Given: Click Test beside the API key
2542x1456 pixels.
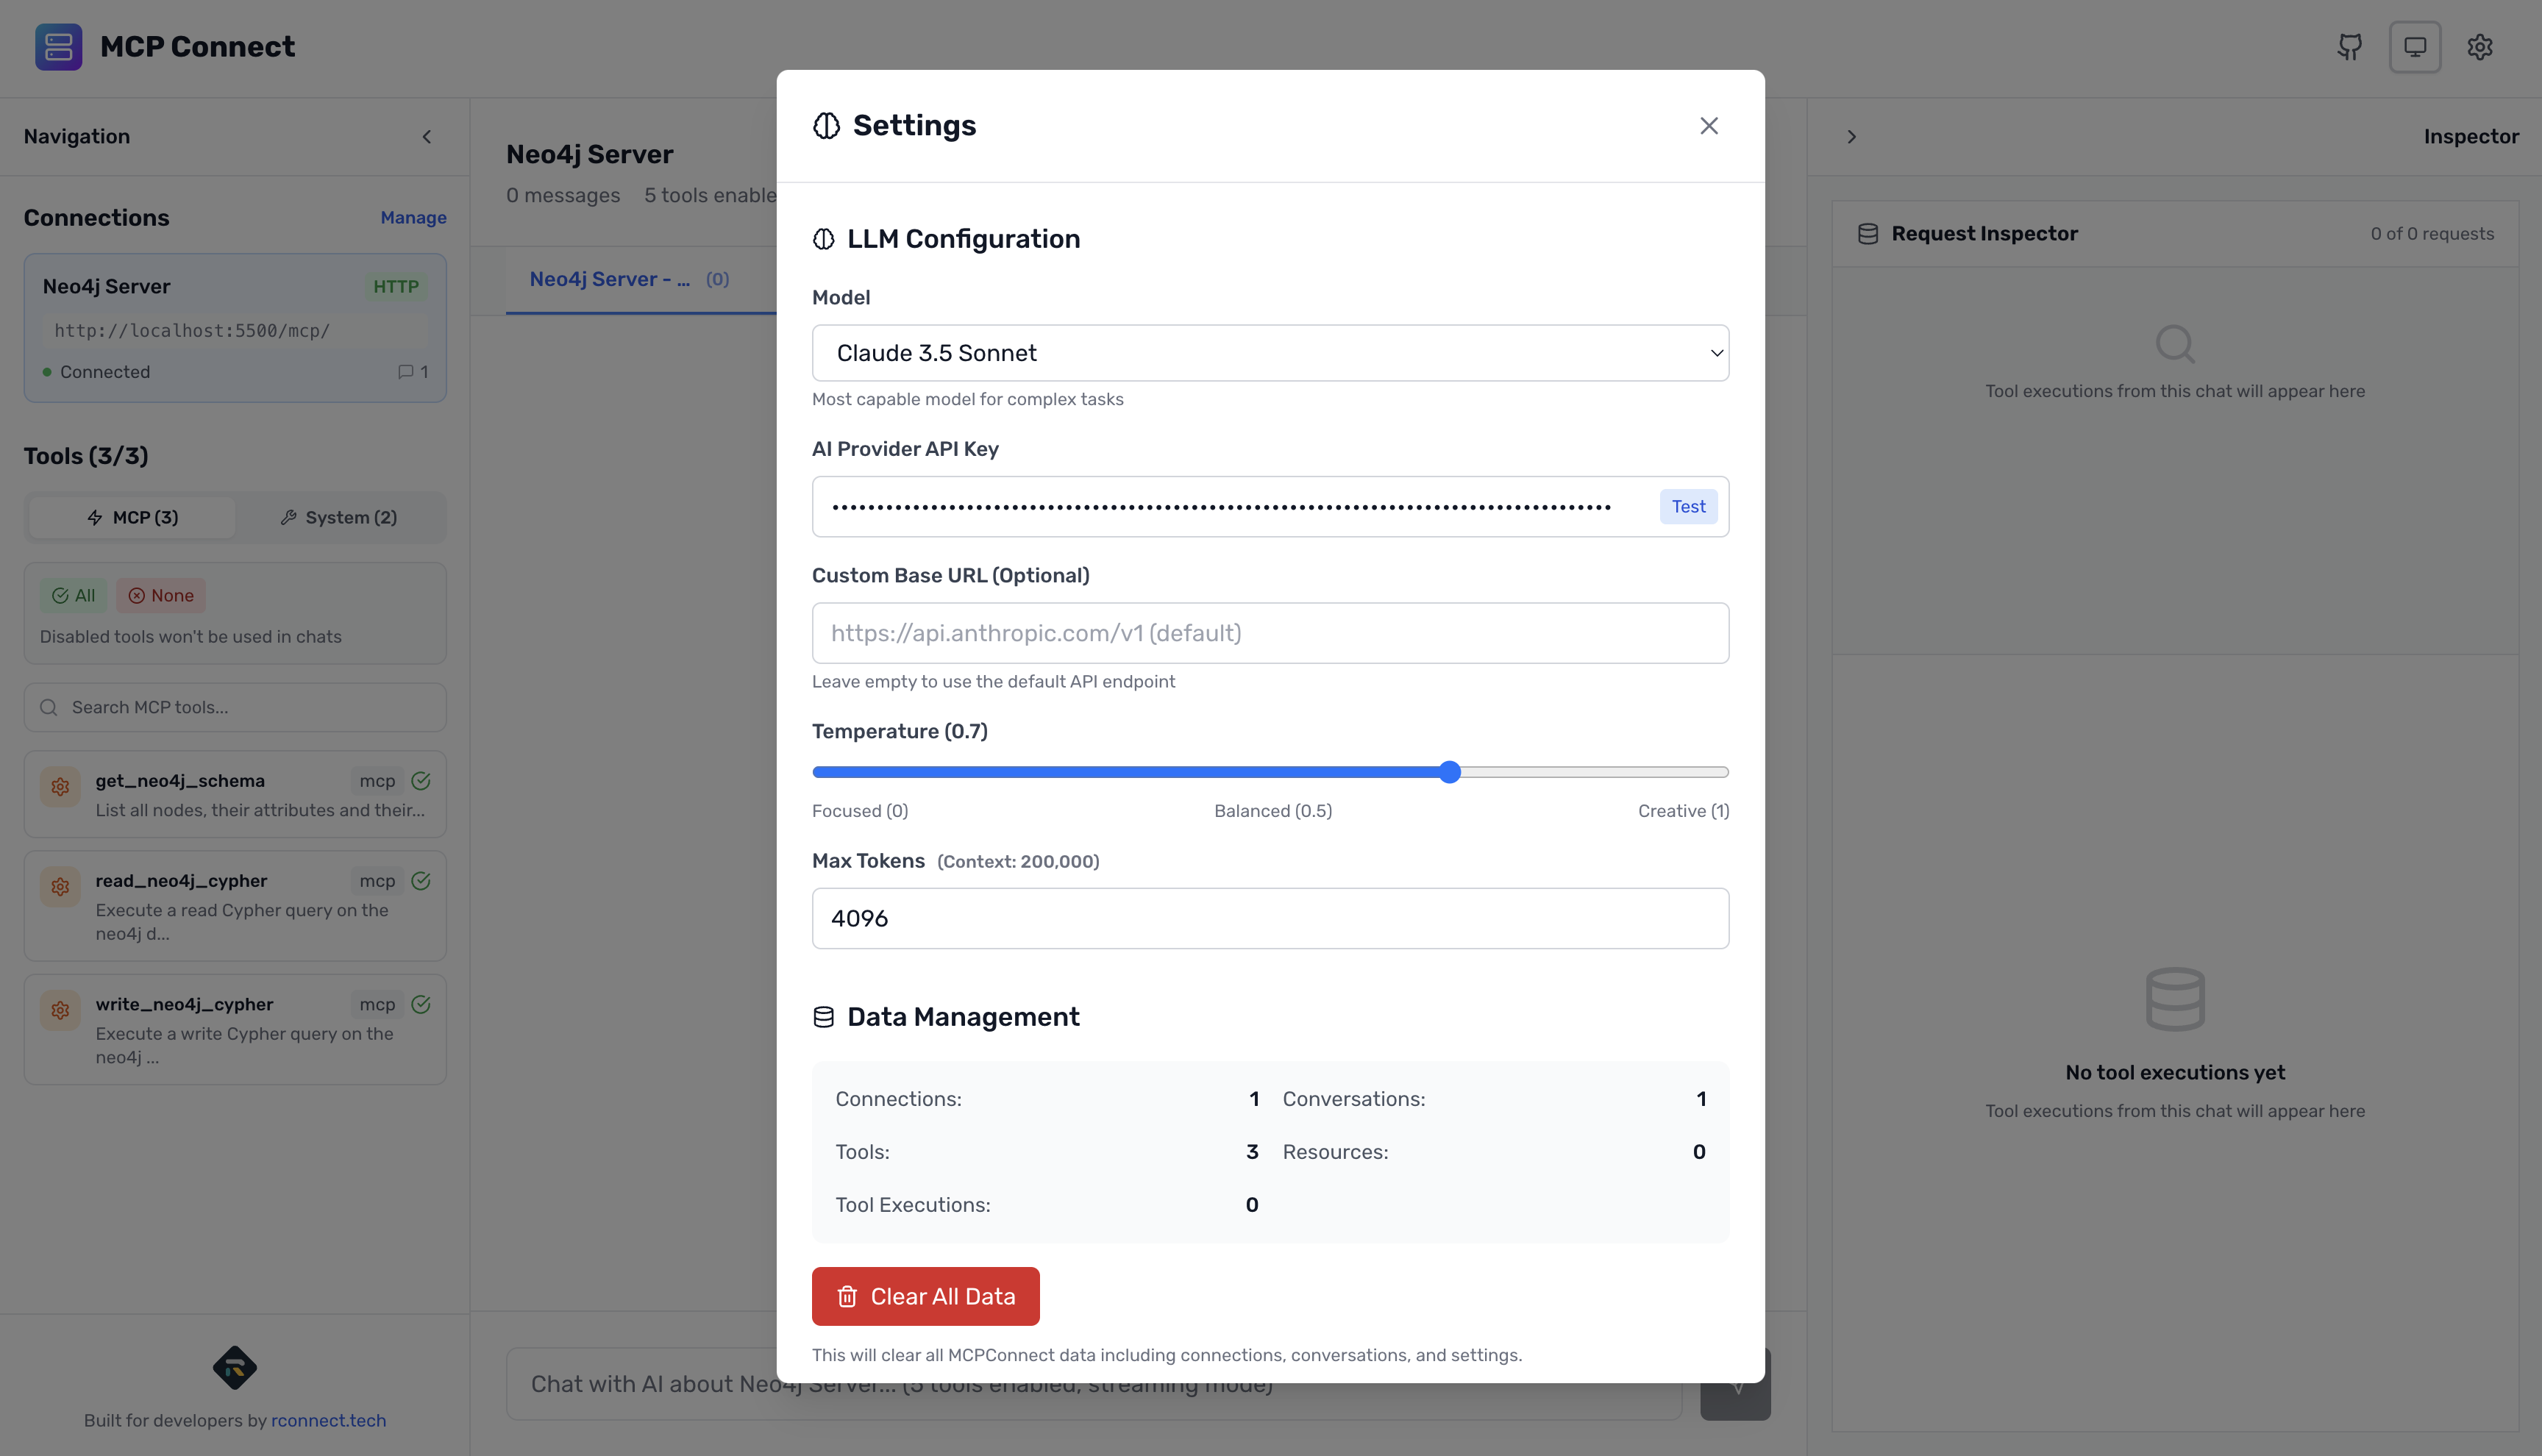Looking at the screenshot, I should click(1688, 507).
